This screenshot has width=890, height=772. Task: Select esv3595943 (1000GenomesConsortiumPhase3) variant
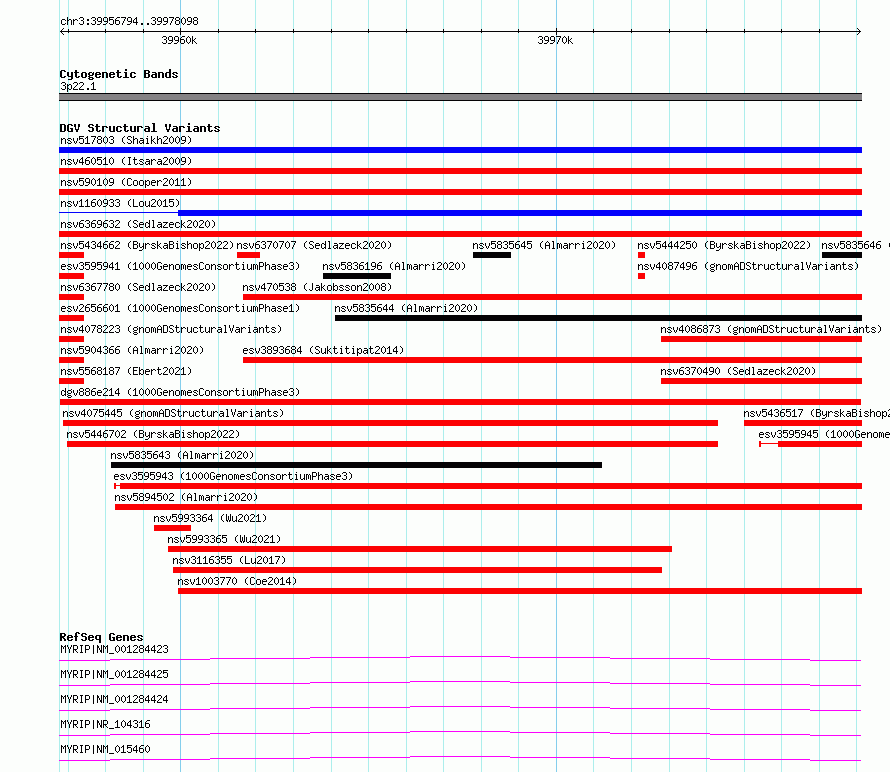point(233,476)
